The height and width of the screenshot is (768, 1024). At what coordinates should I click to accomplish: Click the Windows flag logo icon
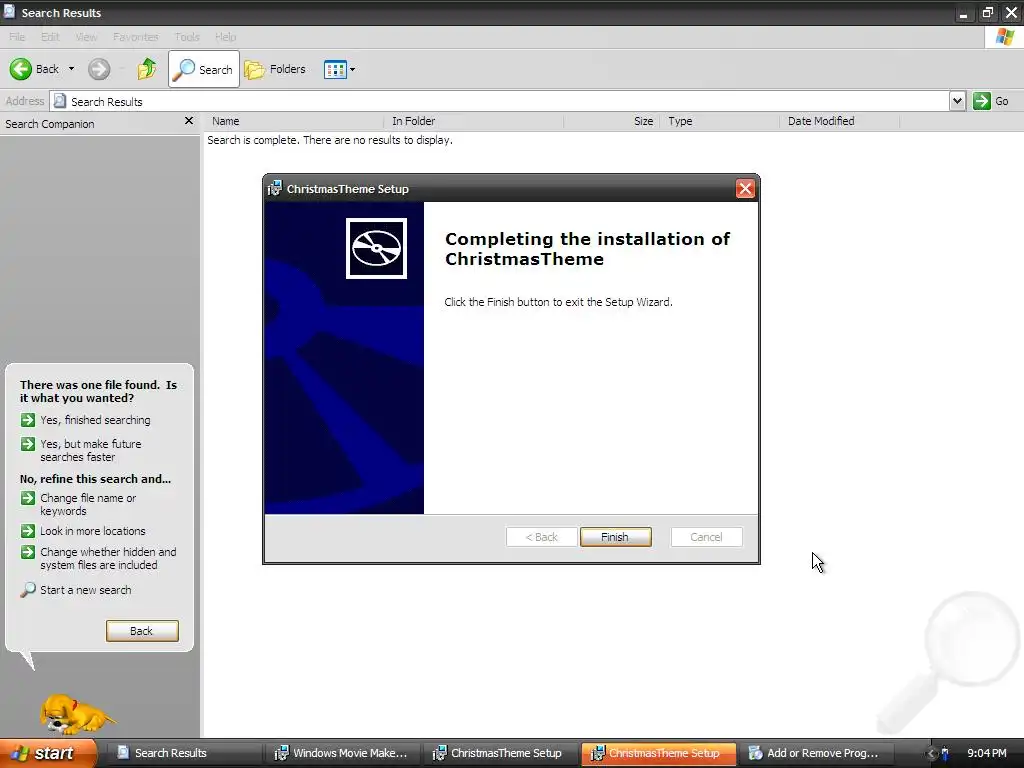click(1004, 37)
